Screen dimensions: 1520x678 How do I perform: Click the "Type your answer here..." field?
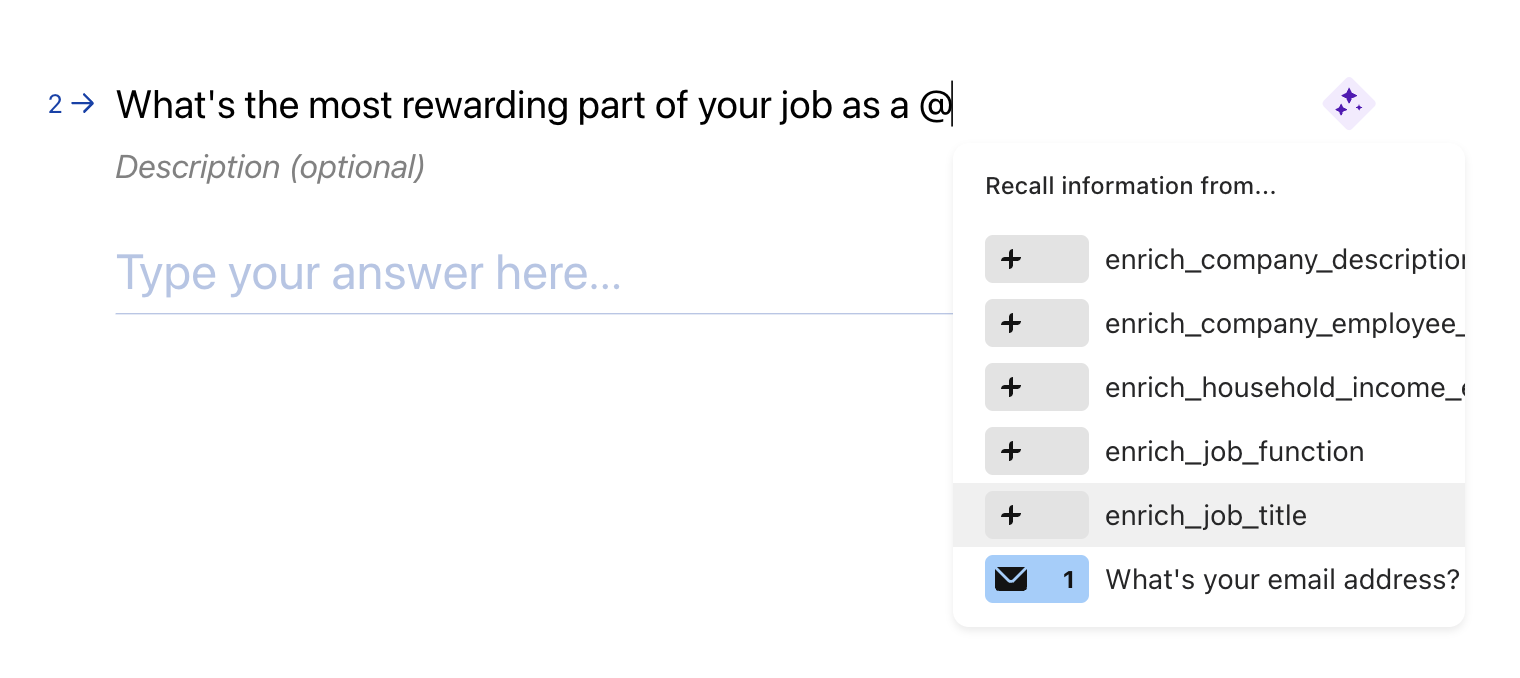pyautogui.click(x=534, y=273)
